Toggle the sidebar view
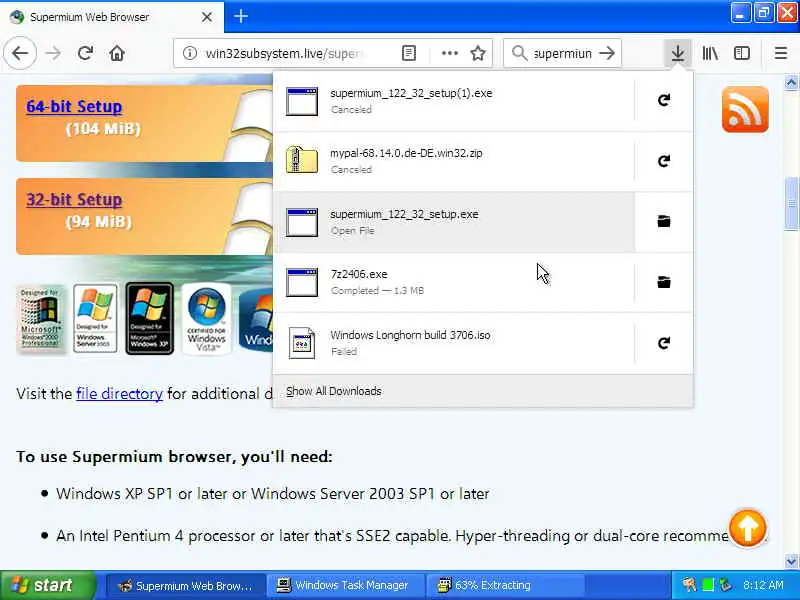The width and height of the screenshot is (800, 600). [x=742, y=53]
